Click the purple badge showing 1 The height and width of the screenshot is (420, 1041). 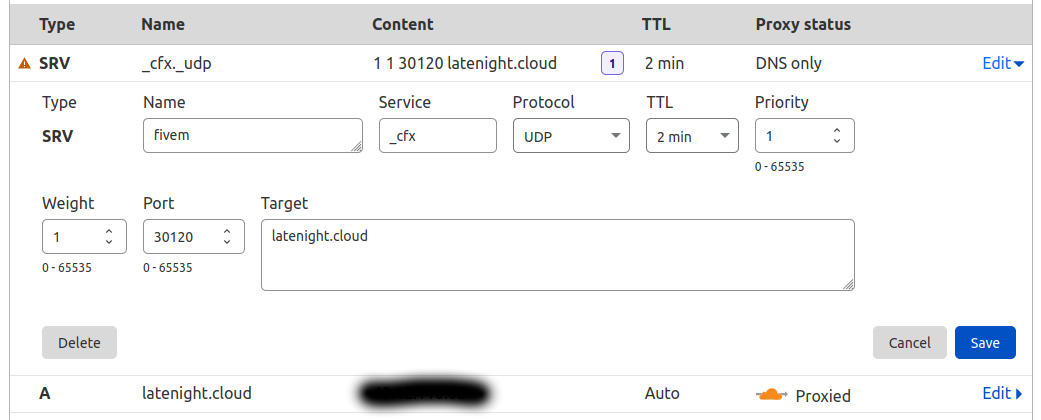pyautogui.click(x=612, y=64)
